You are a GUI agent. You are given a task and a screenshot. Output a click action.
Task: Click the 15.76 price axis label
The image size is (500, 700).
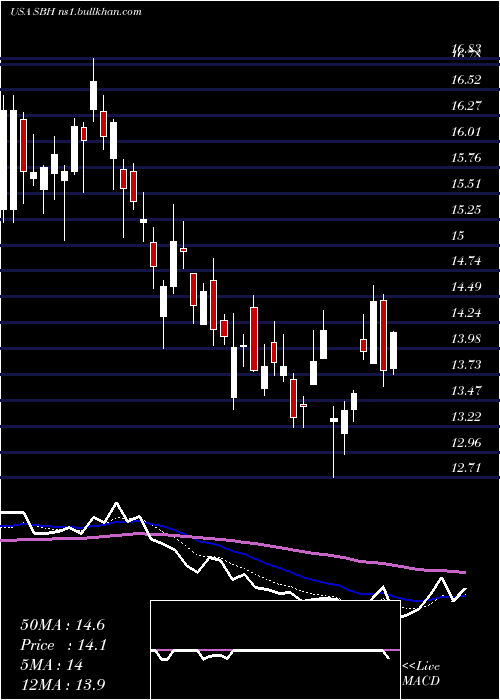coord(466,158)
